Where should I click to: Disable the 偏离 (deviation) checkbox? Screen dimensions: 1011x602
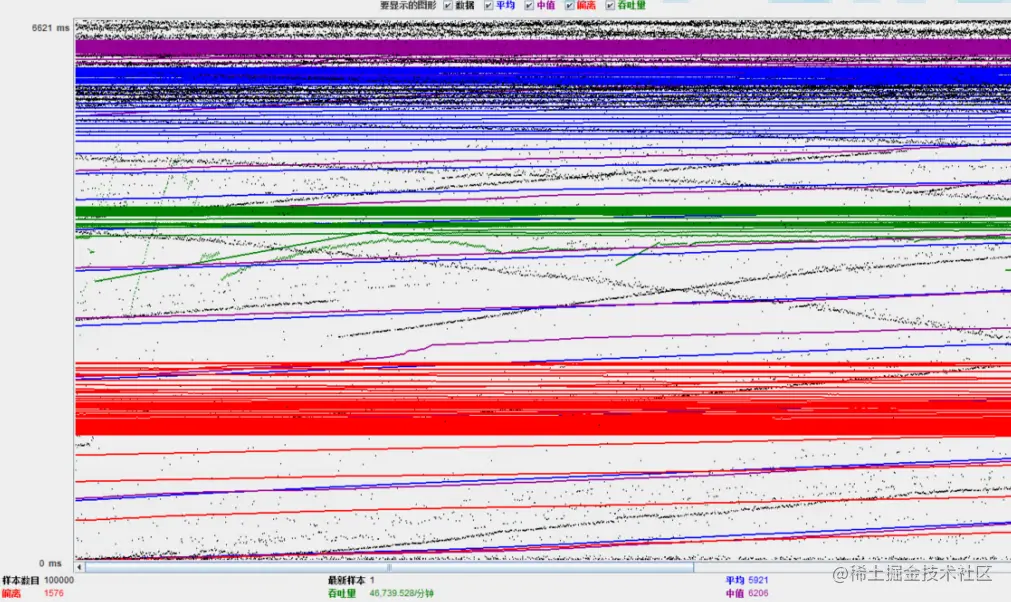click(x=570, y=5)
